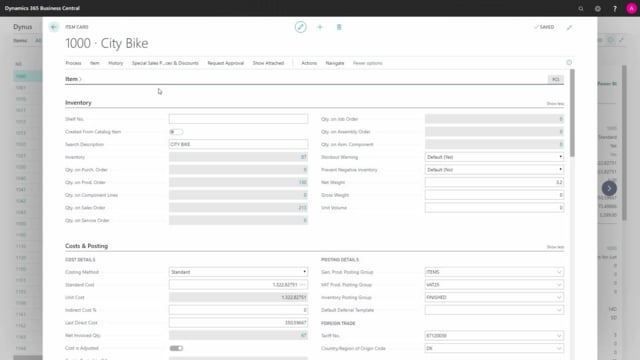The width and height of the screenshot is (640, 360).
Task: Open Country/Region of Origin Code dropdown
Action: point(559,348)
